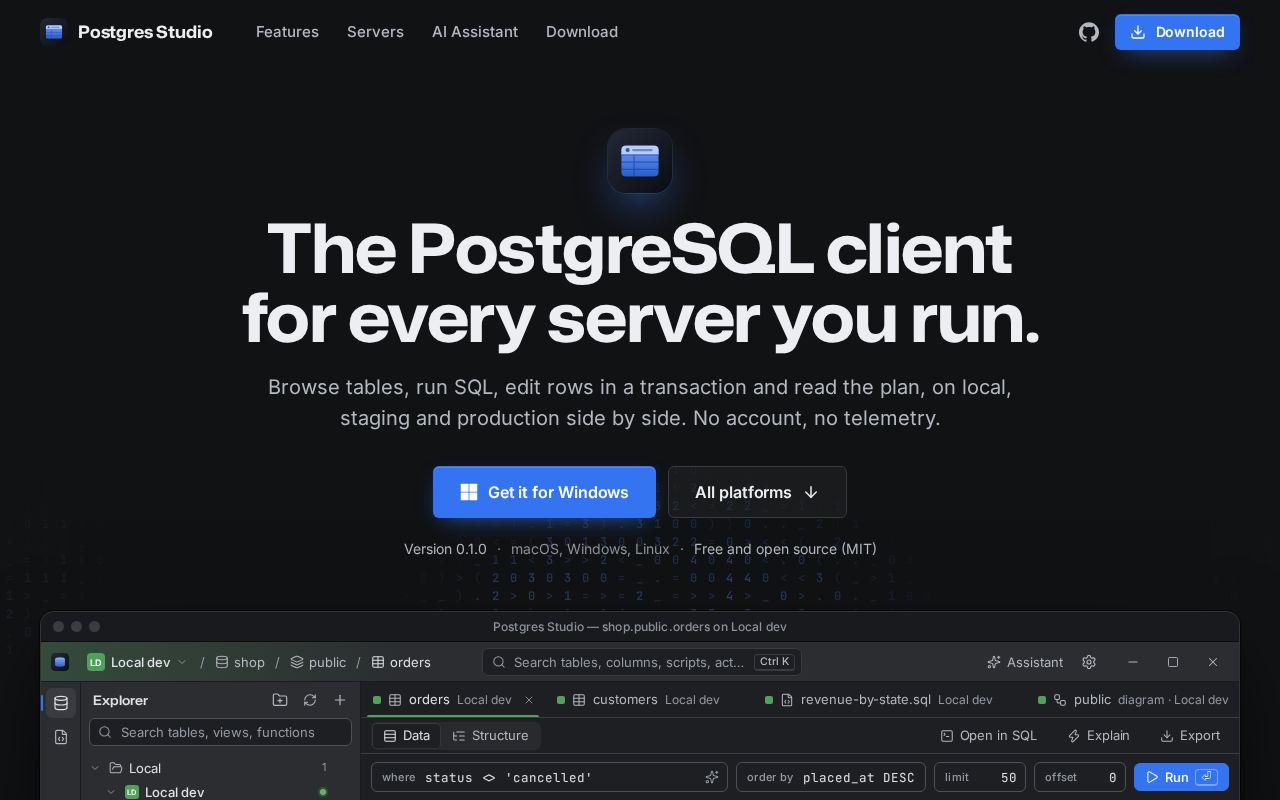Open the settings gear in the app window
The height and width of the screenshot is (800, 1280).
click(1089, 662)
